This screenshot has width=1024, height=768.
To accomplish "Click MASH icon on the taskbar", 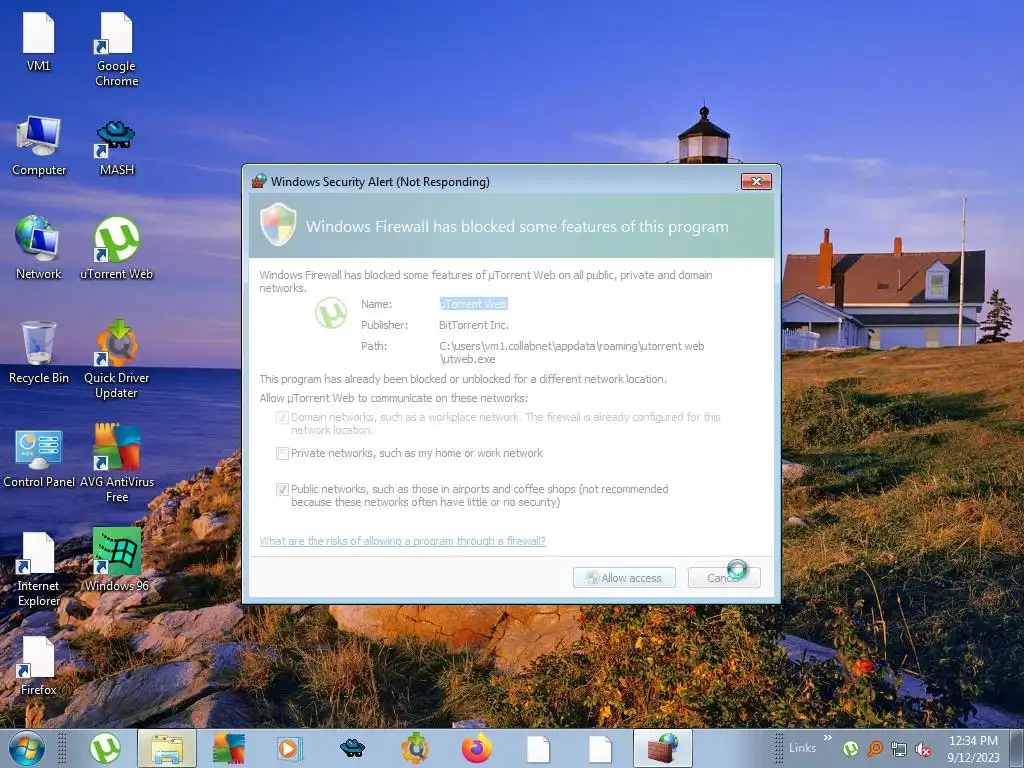I will (x=352, y=748).
